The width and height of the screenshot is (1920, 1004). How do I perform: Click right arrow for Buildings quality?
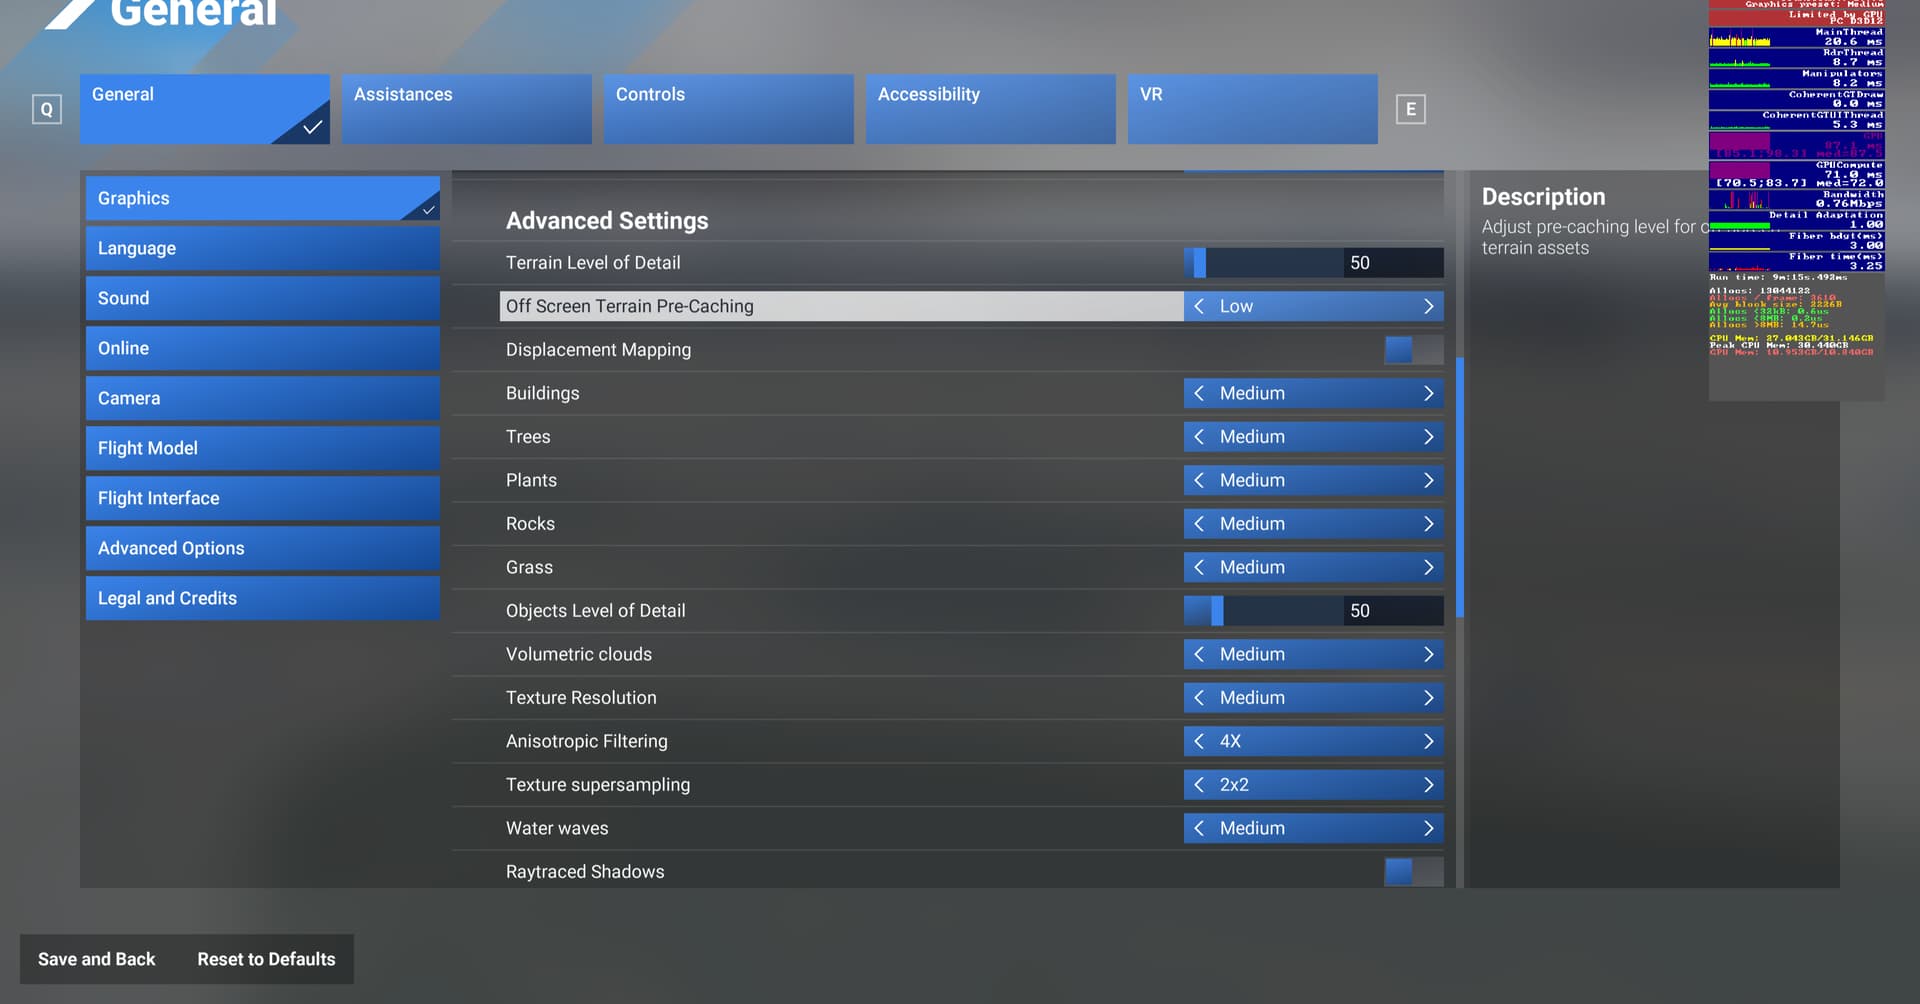(x=1428, y=393)
